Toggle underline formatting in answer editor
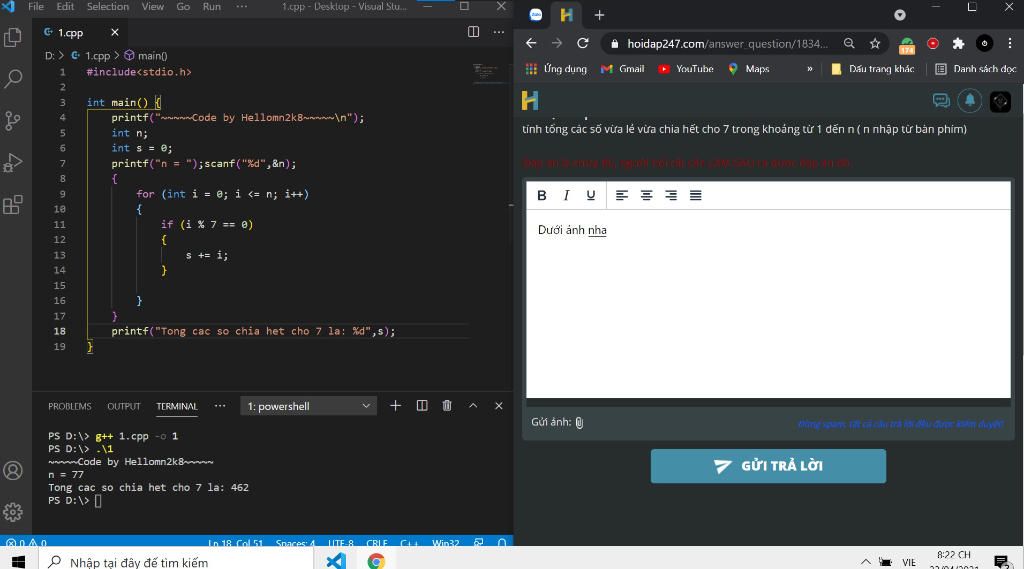The height and width of the screenshot is (569, 1024). point(591,195)
